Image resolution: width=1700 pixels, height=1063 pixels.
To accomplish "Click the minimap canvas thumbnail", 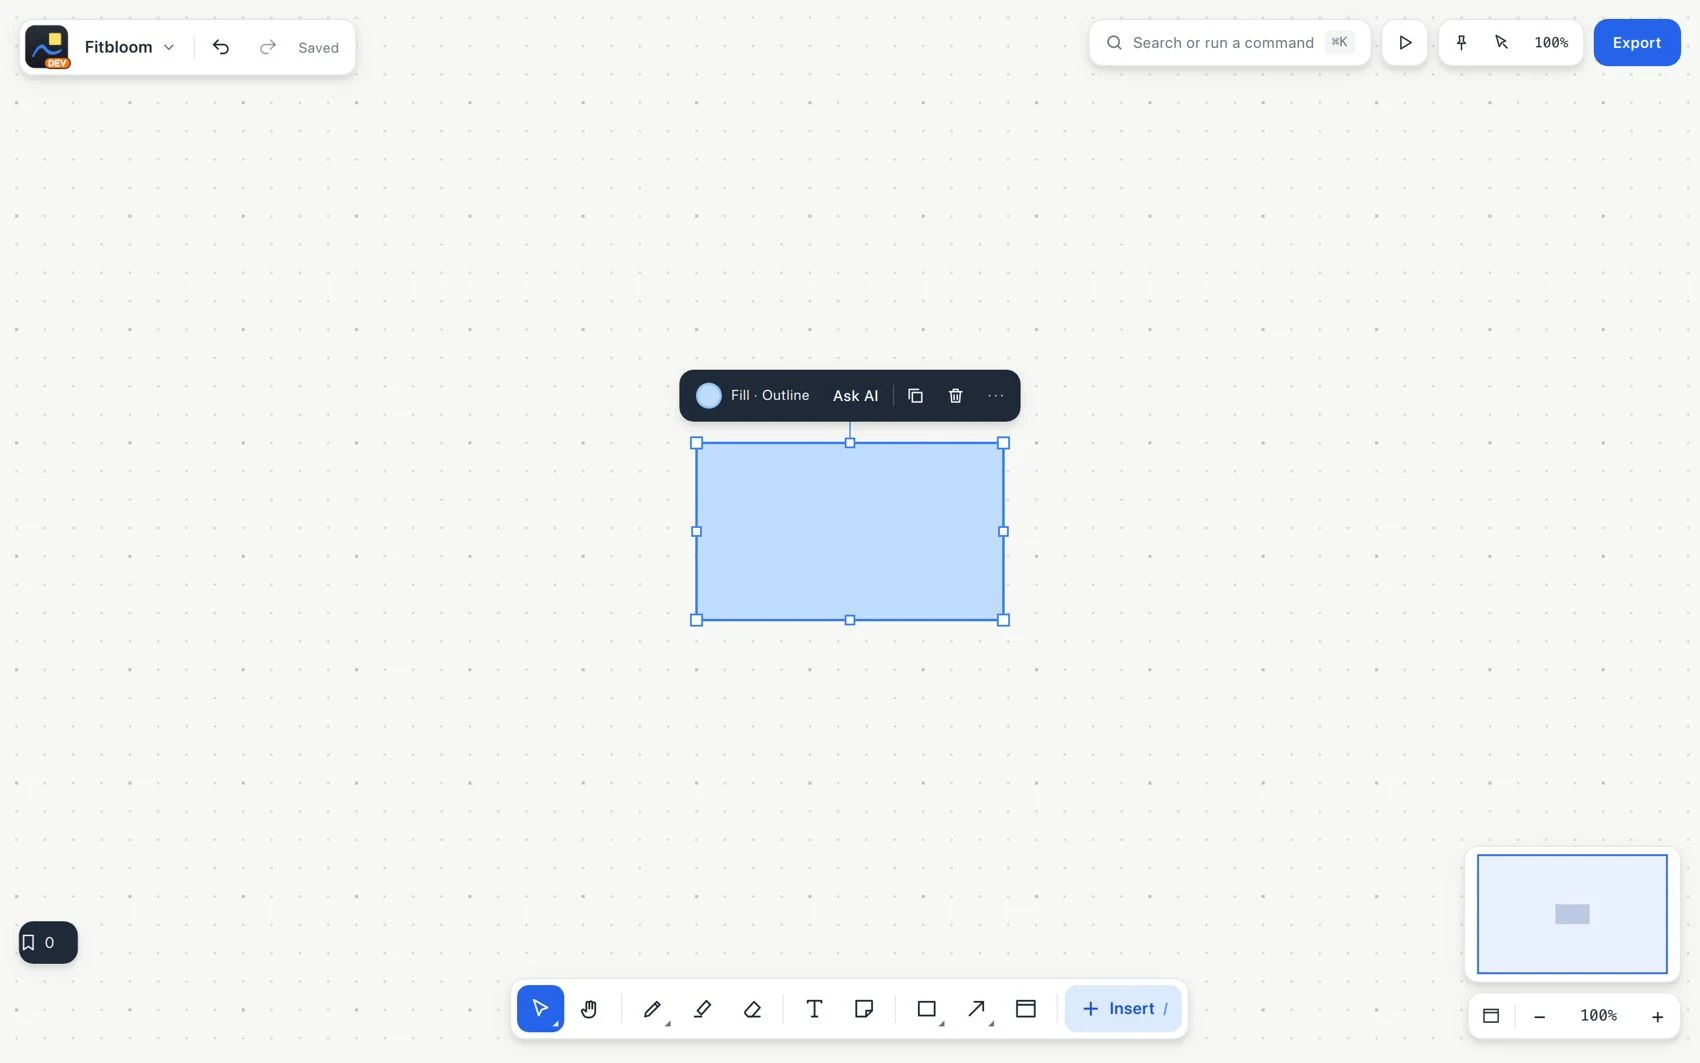I will click(x=1572, y=914).
